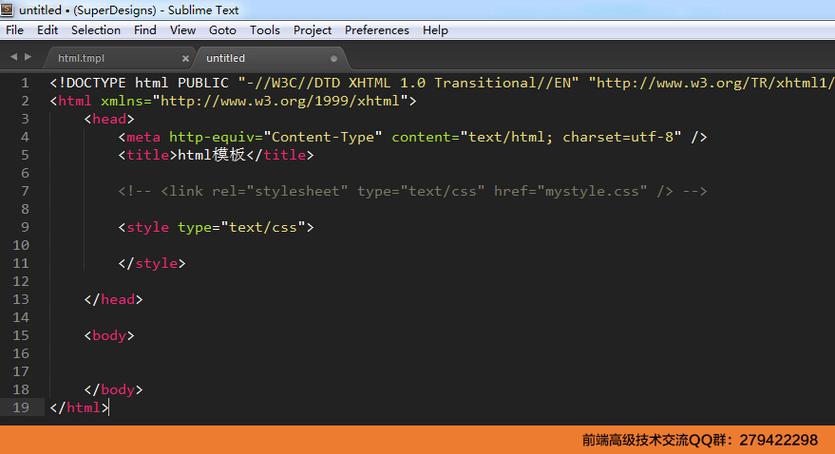This screenshot has height=454, width=835.
Task: Click the opening style tag
Action: 216,227
